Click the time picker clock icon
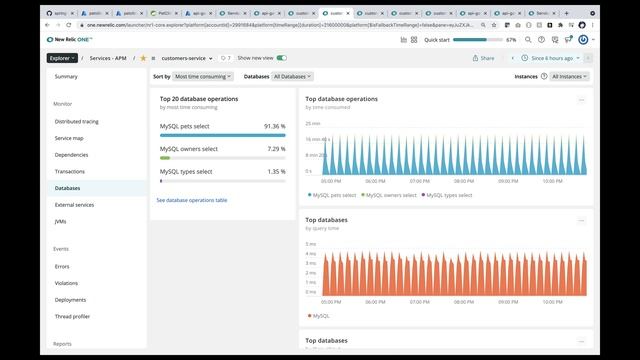 (x=524, y=58)
